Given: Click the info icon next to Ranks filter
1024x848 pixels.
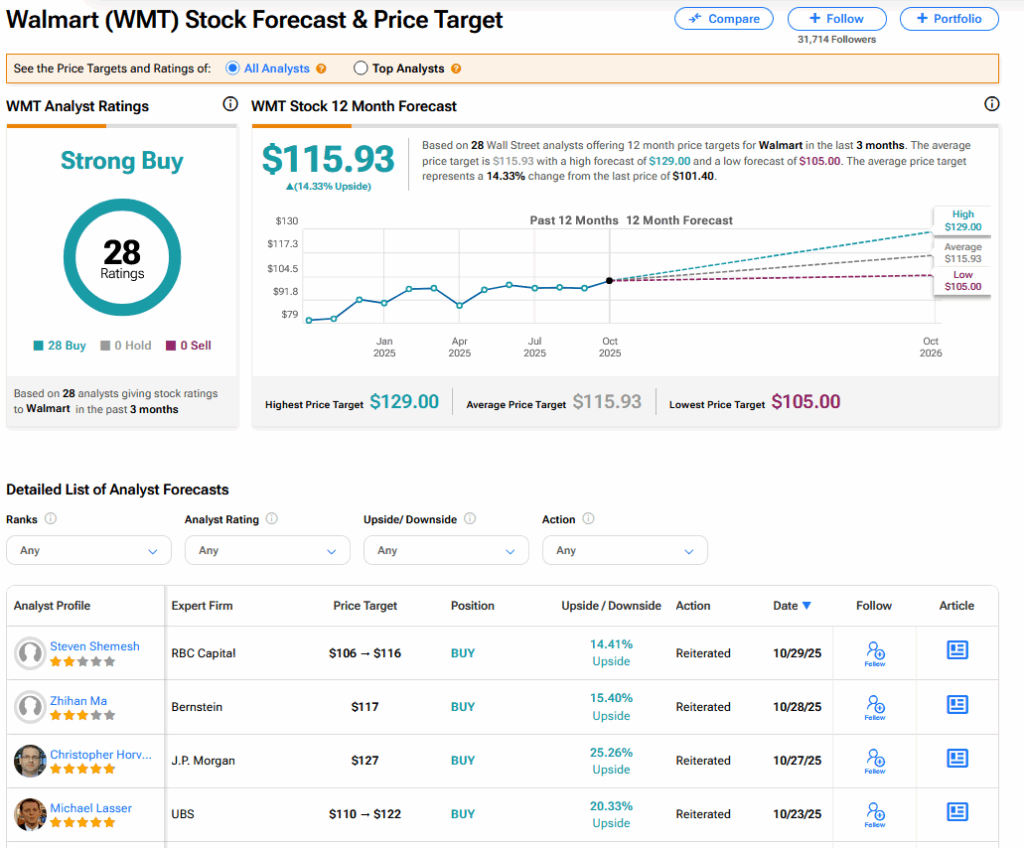Looking at the screenshot, I should tap(51, 519).
